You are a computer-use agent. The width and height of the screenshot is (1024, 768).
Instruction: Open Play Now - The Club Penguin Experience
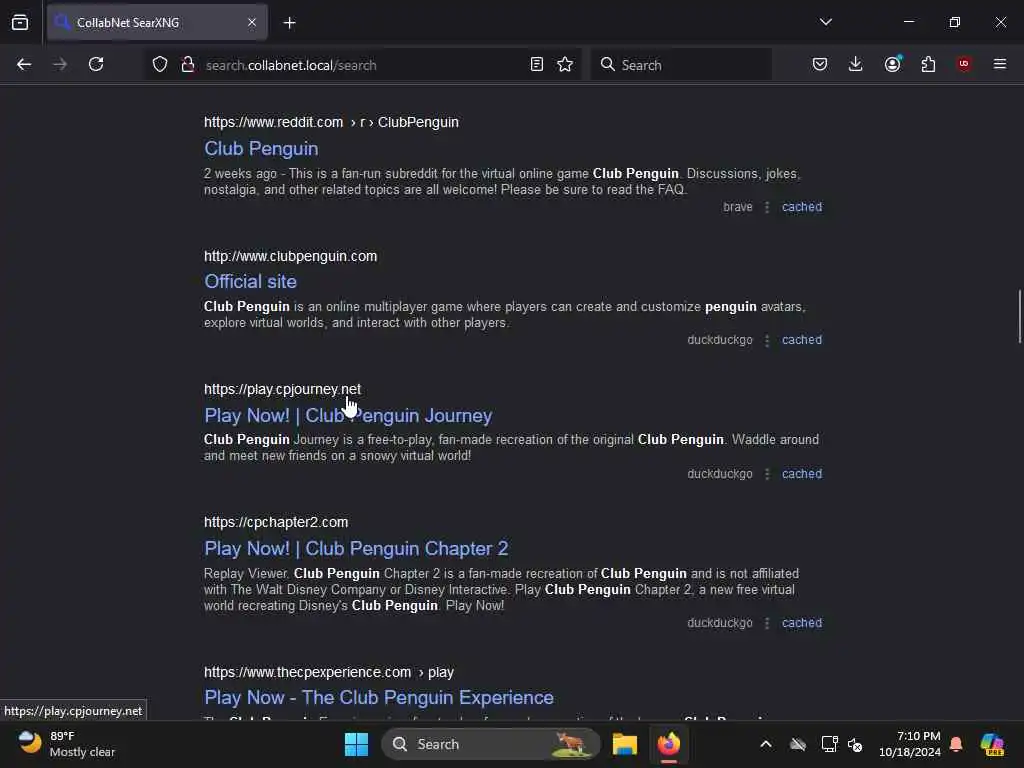(379, 697)
